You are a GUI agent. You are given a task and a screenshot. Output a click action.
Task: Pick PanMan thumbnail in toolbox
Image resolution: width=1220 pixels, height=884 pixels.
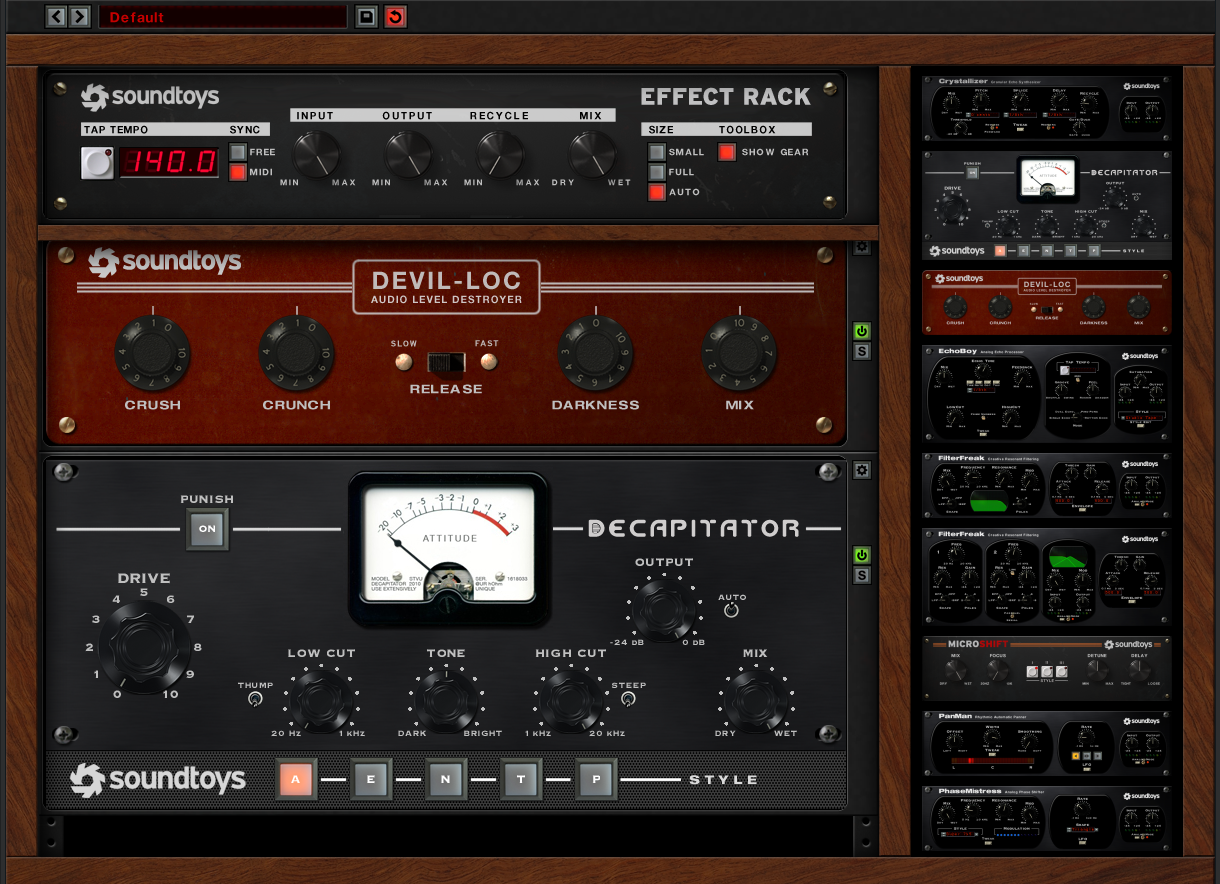point(1046,744)
